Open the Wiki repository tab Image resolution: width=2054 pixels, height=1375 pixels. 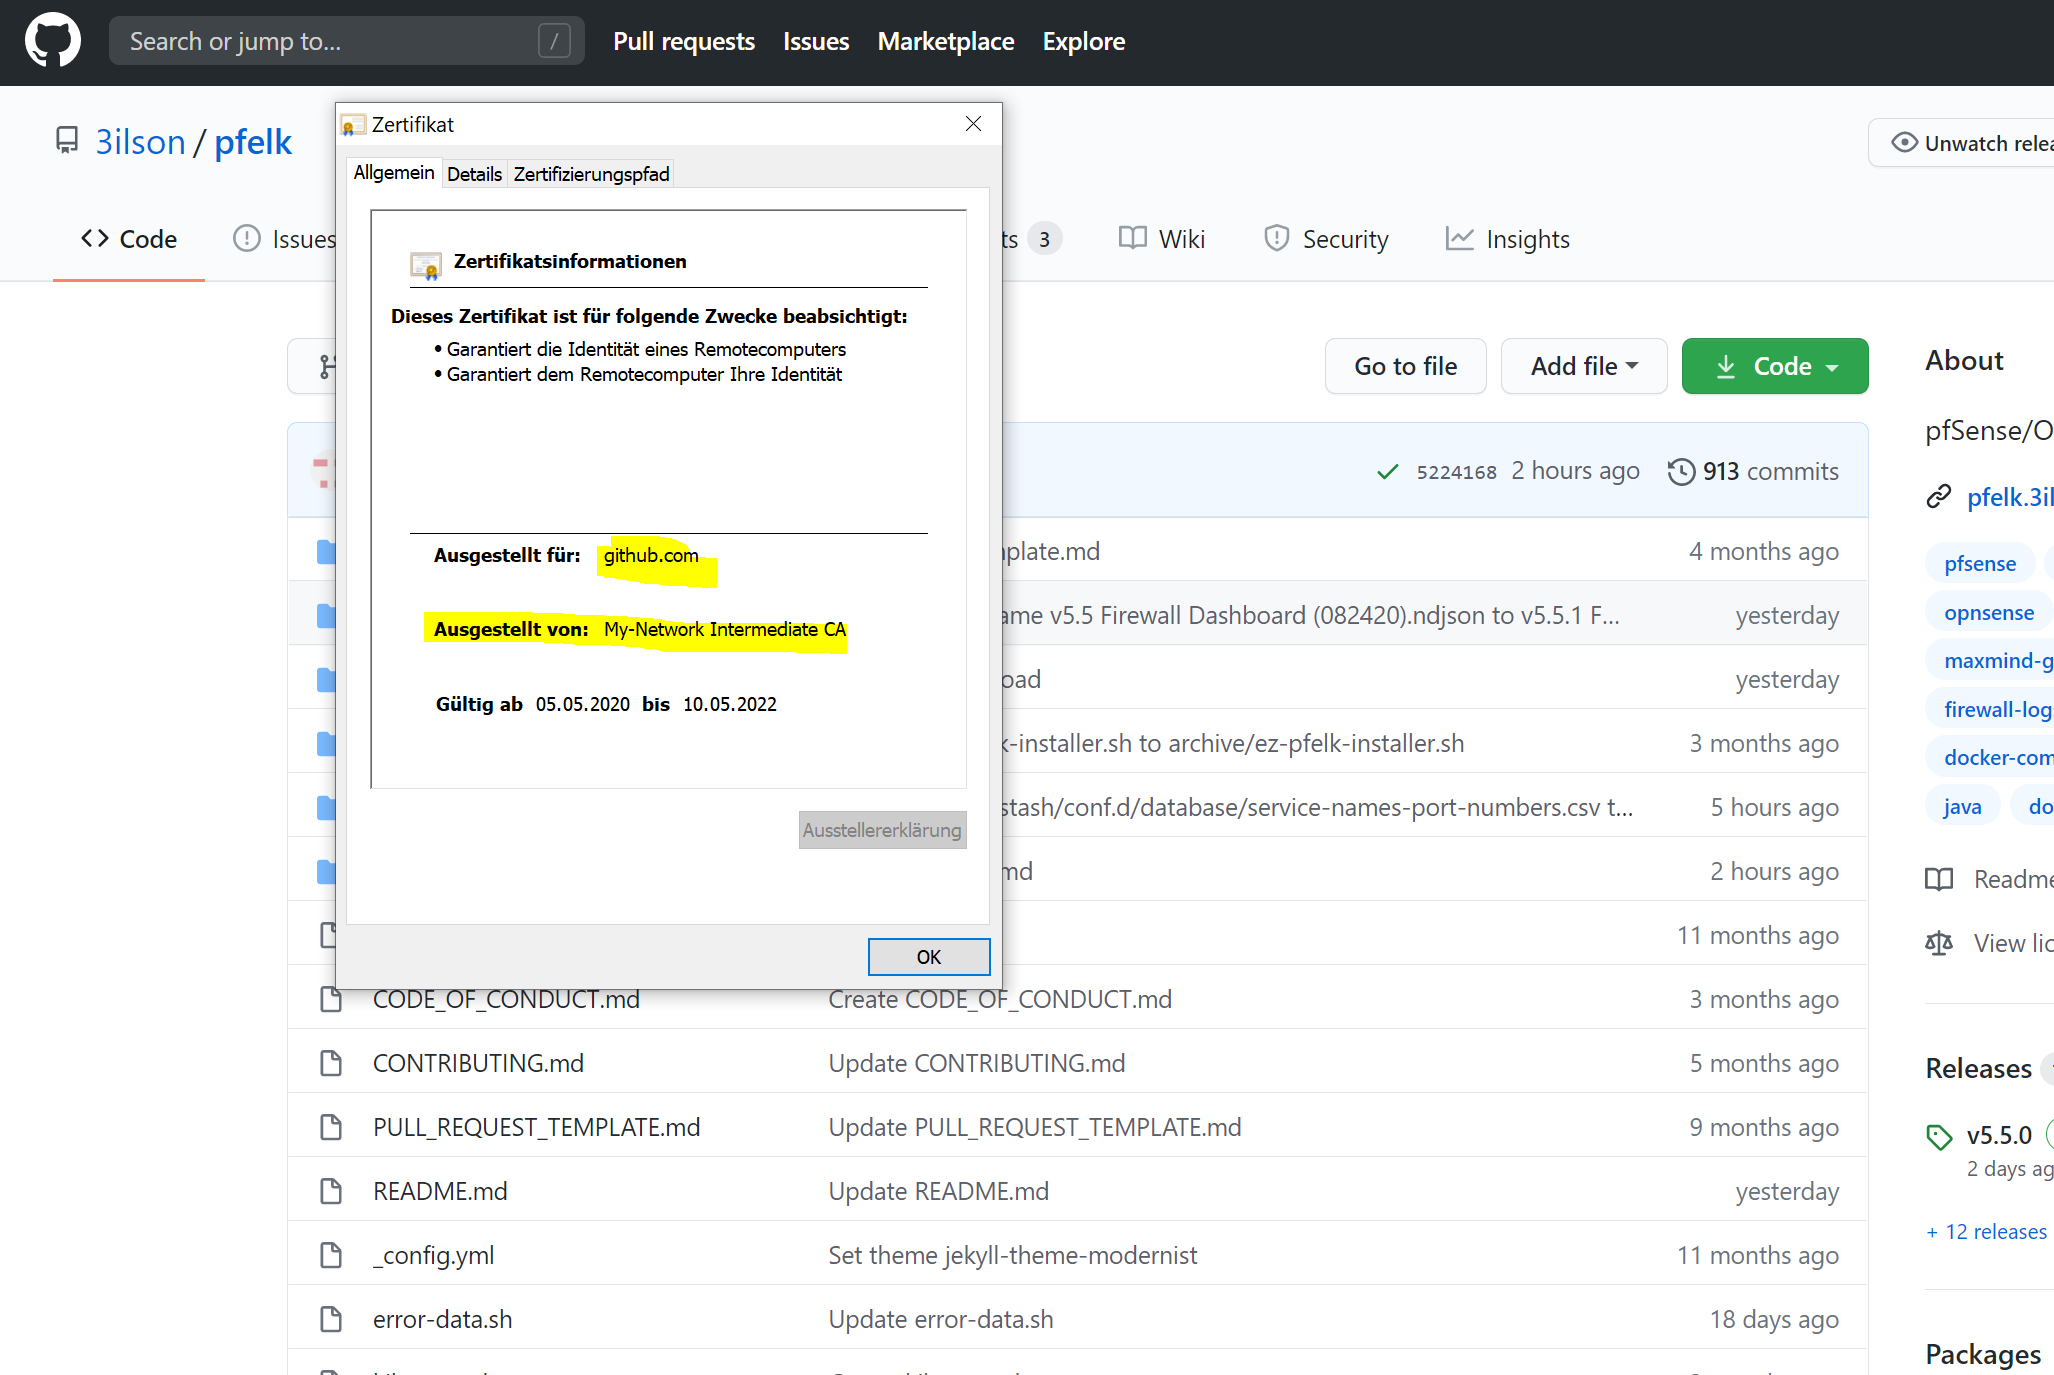click(1162, 239)
